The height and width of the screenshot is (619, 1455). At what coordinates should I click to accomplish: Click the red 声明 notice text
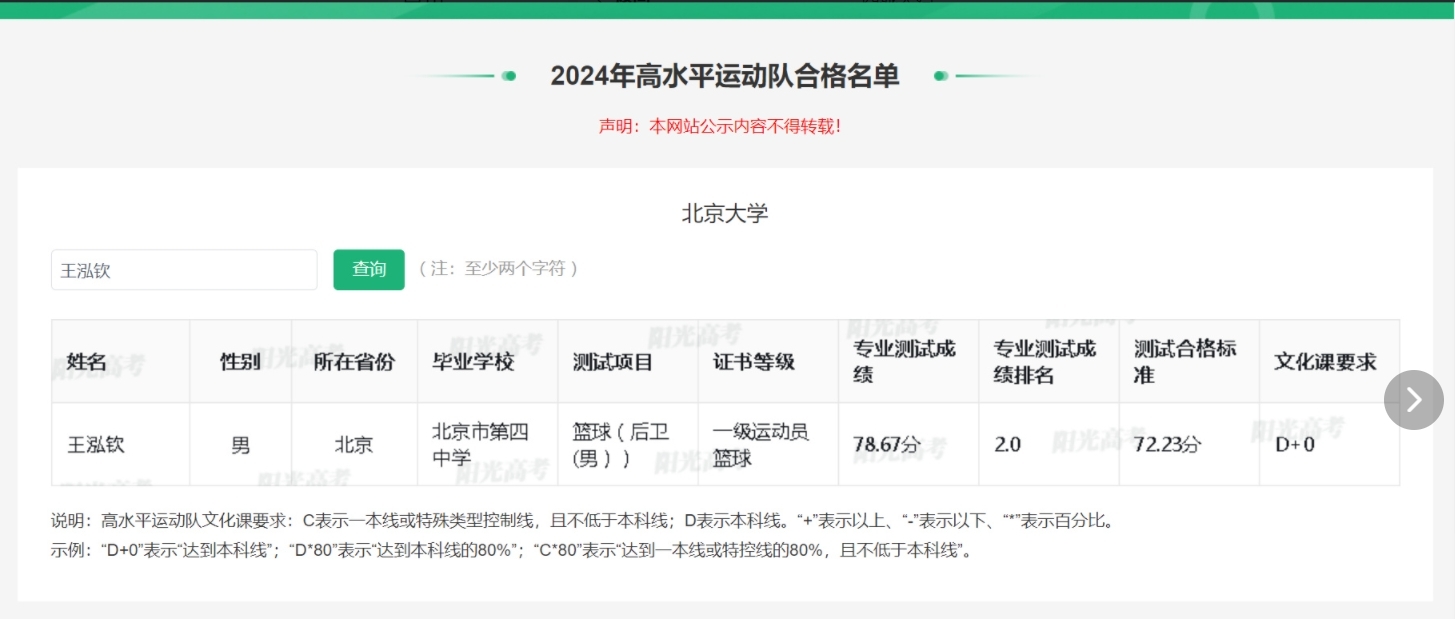(720, 127)
